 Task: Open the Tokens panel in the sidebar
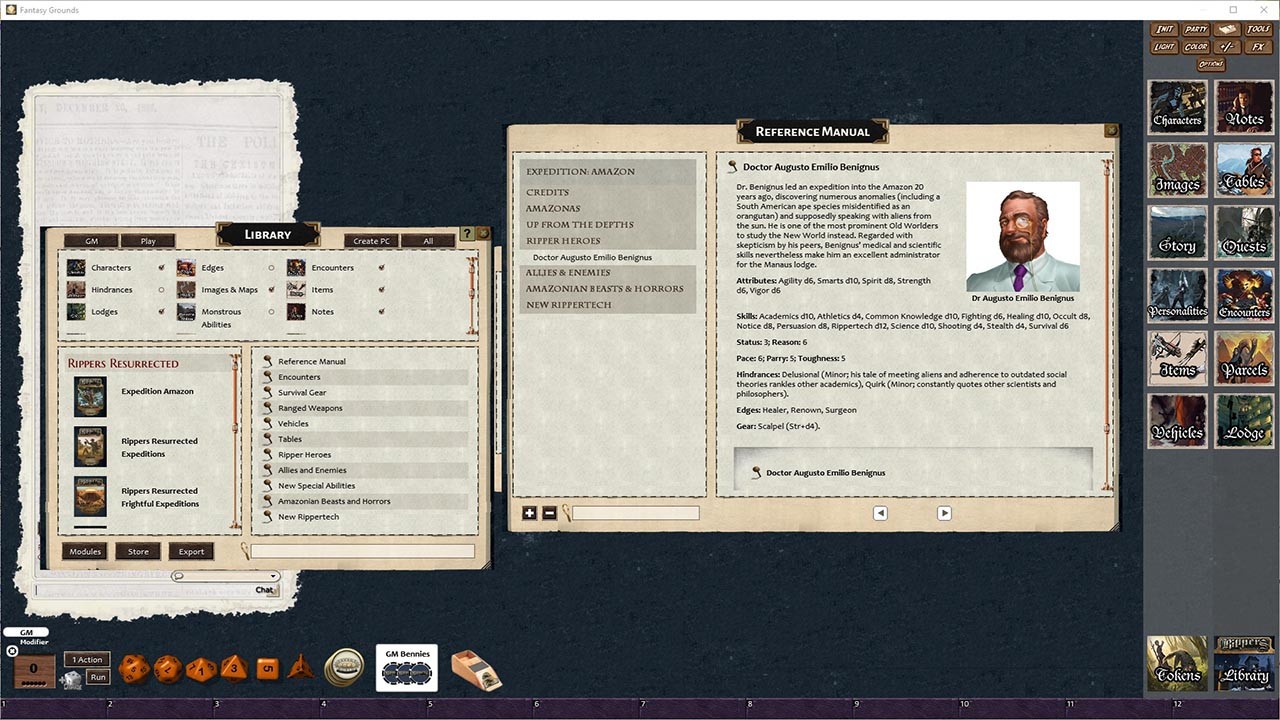[1177, 662]
